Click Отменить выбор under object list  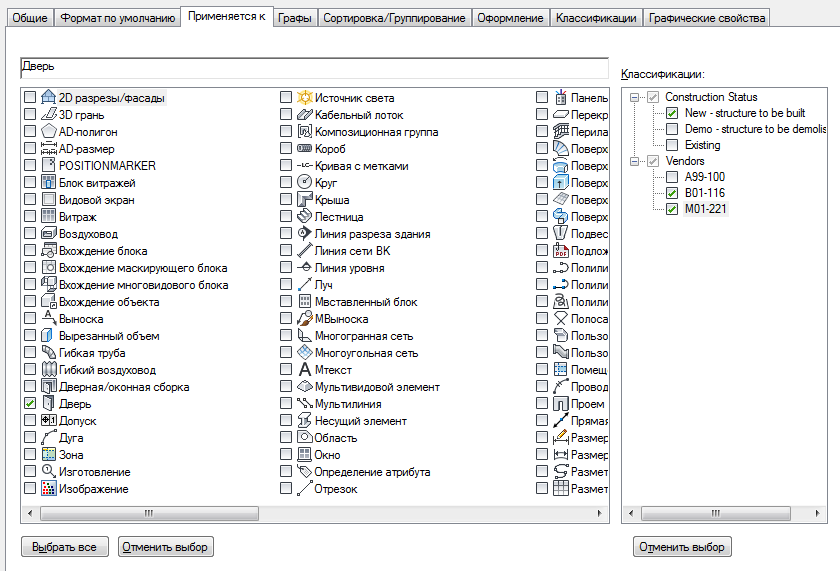pos(166,547)
